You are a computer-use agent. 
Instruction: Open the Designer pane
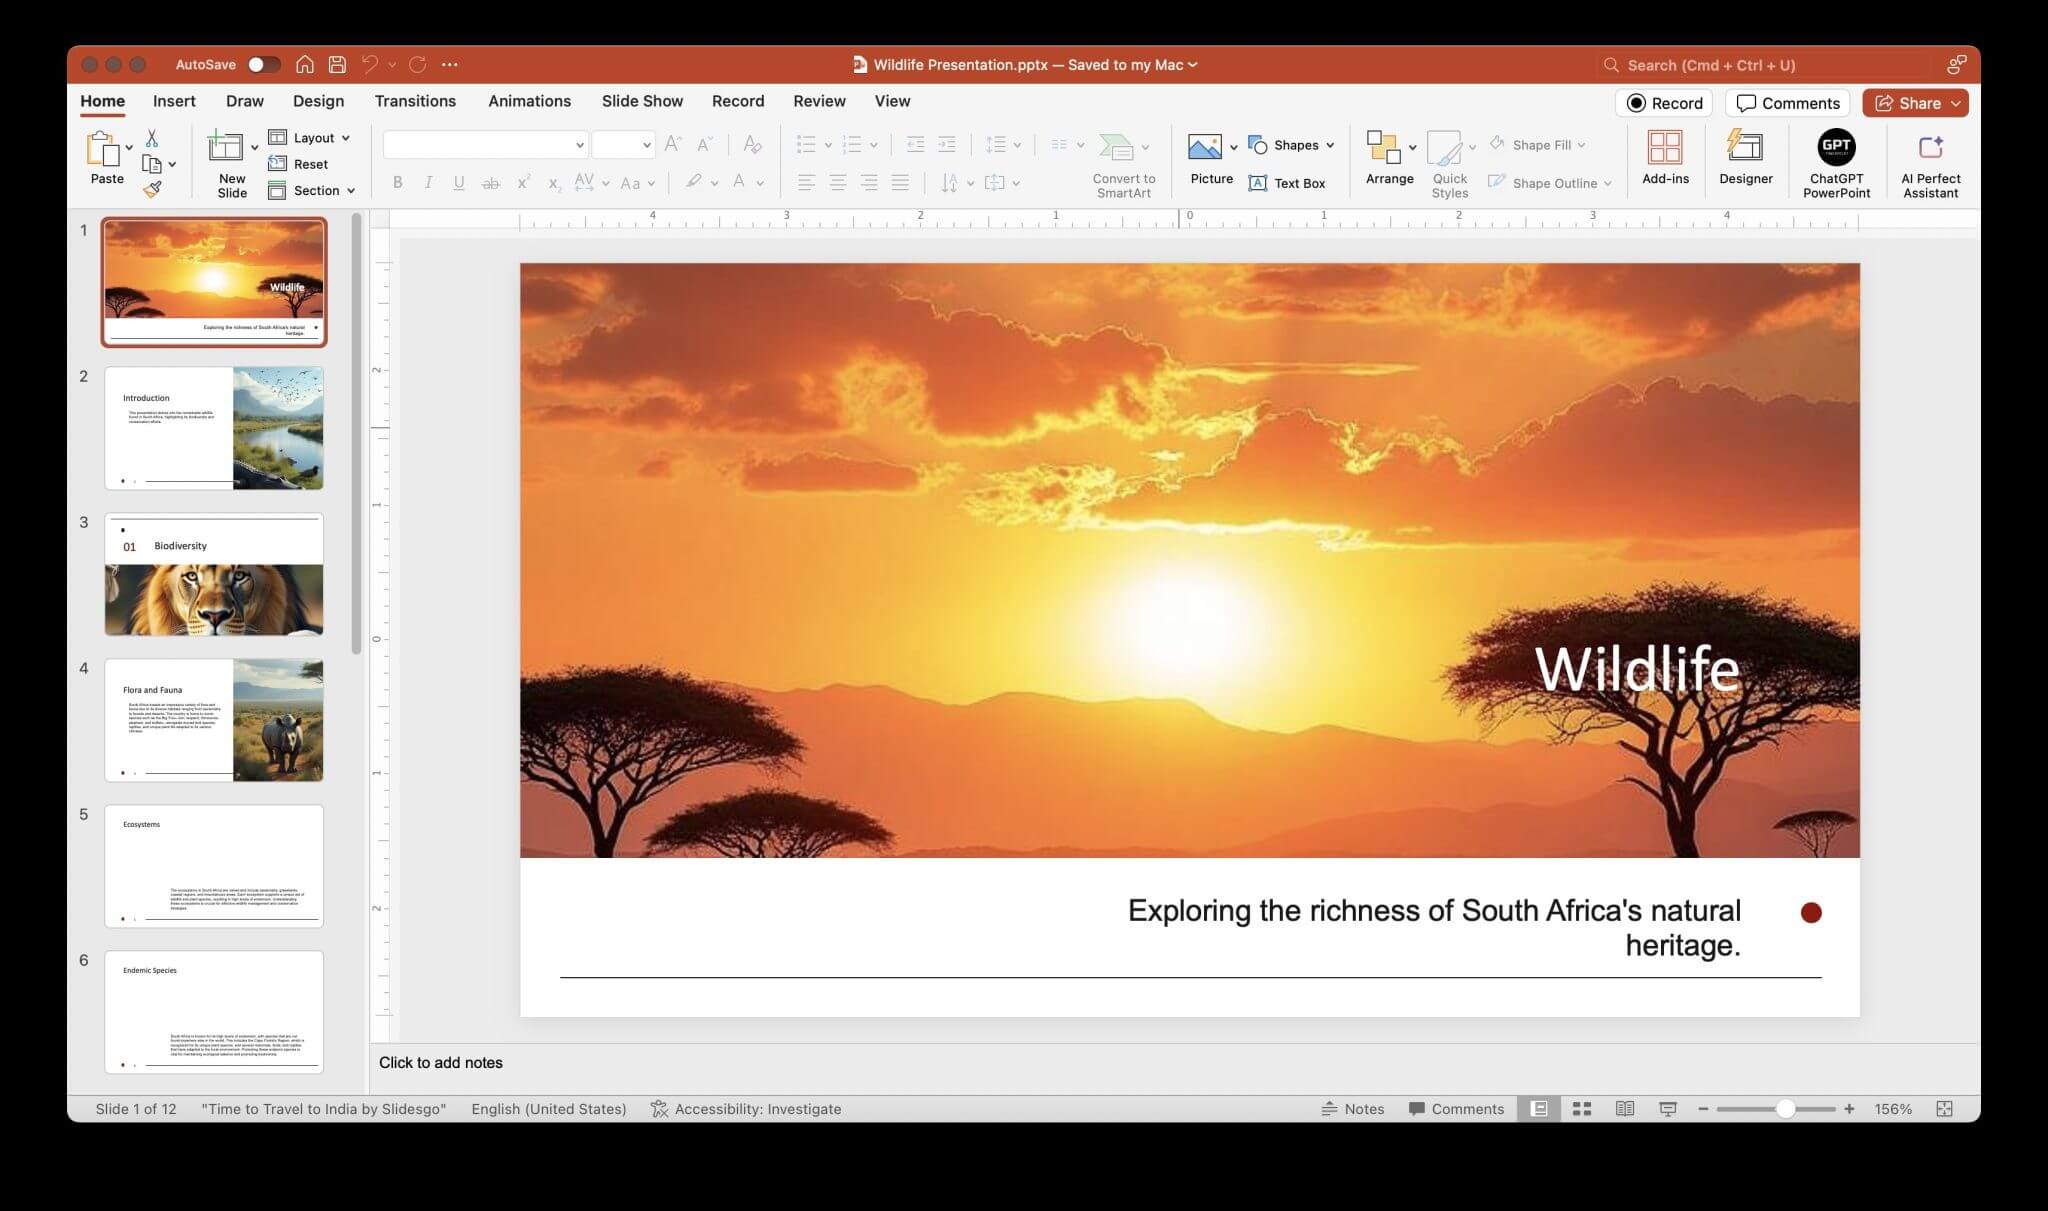(1745, 162)
